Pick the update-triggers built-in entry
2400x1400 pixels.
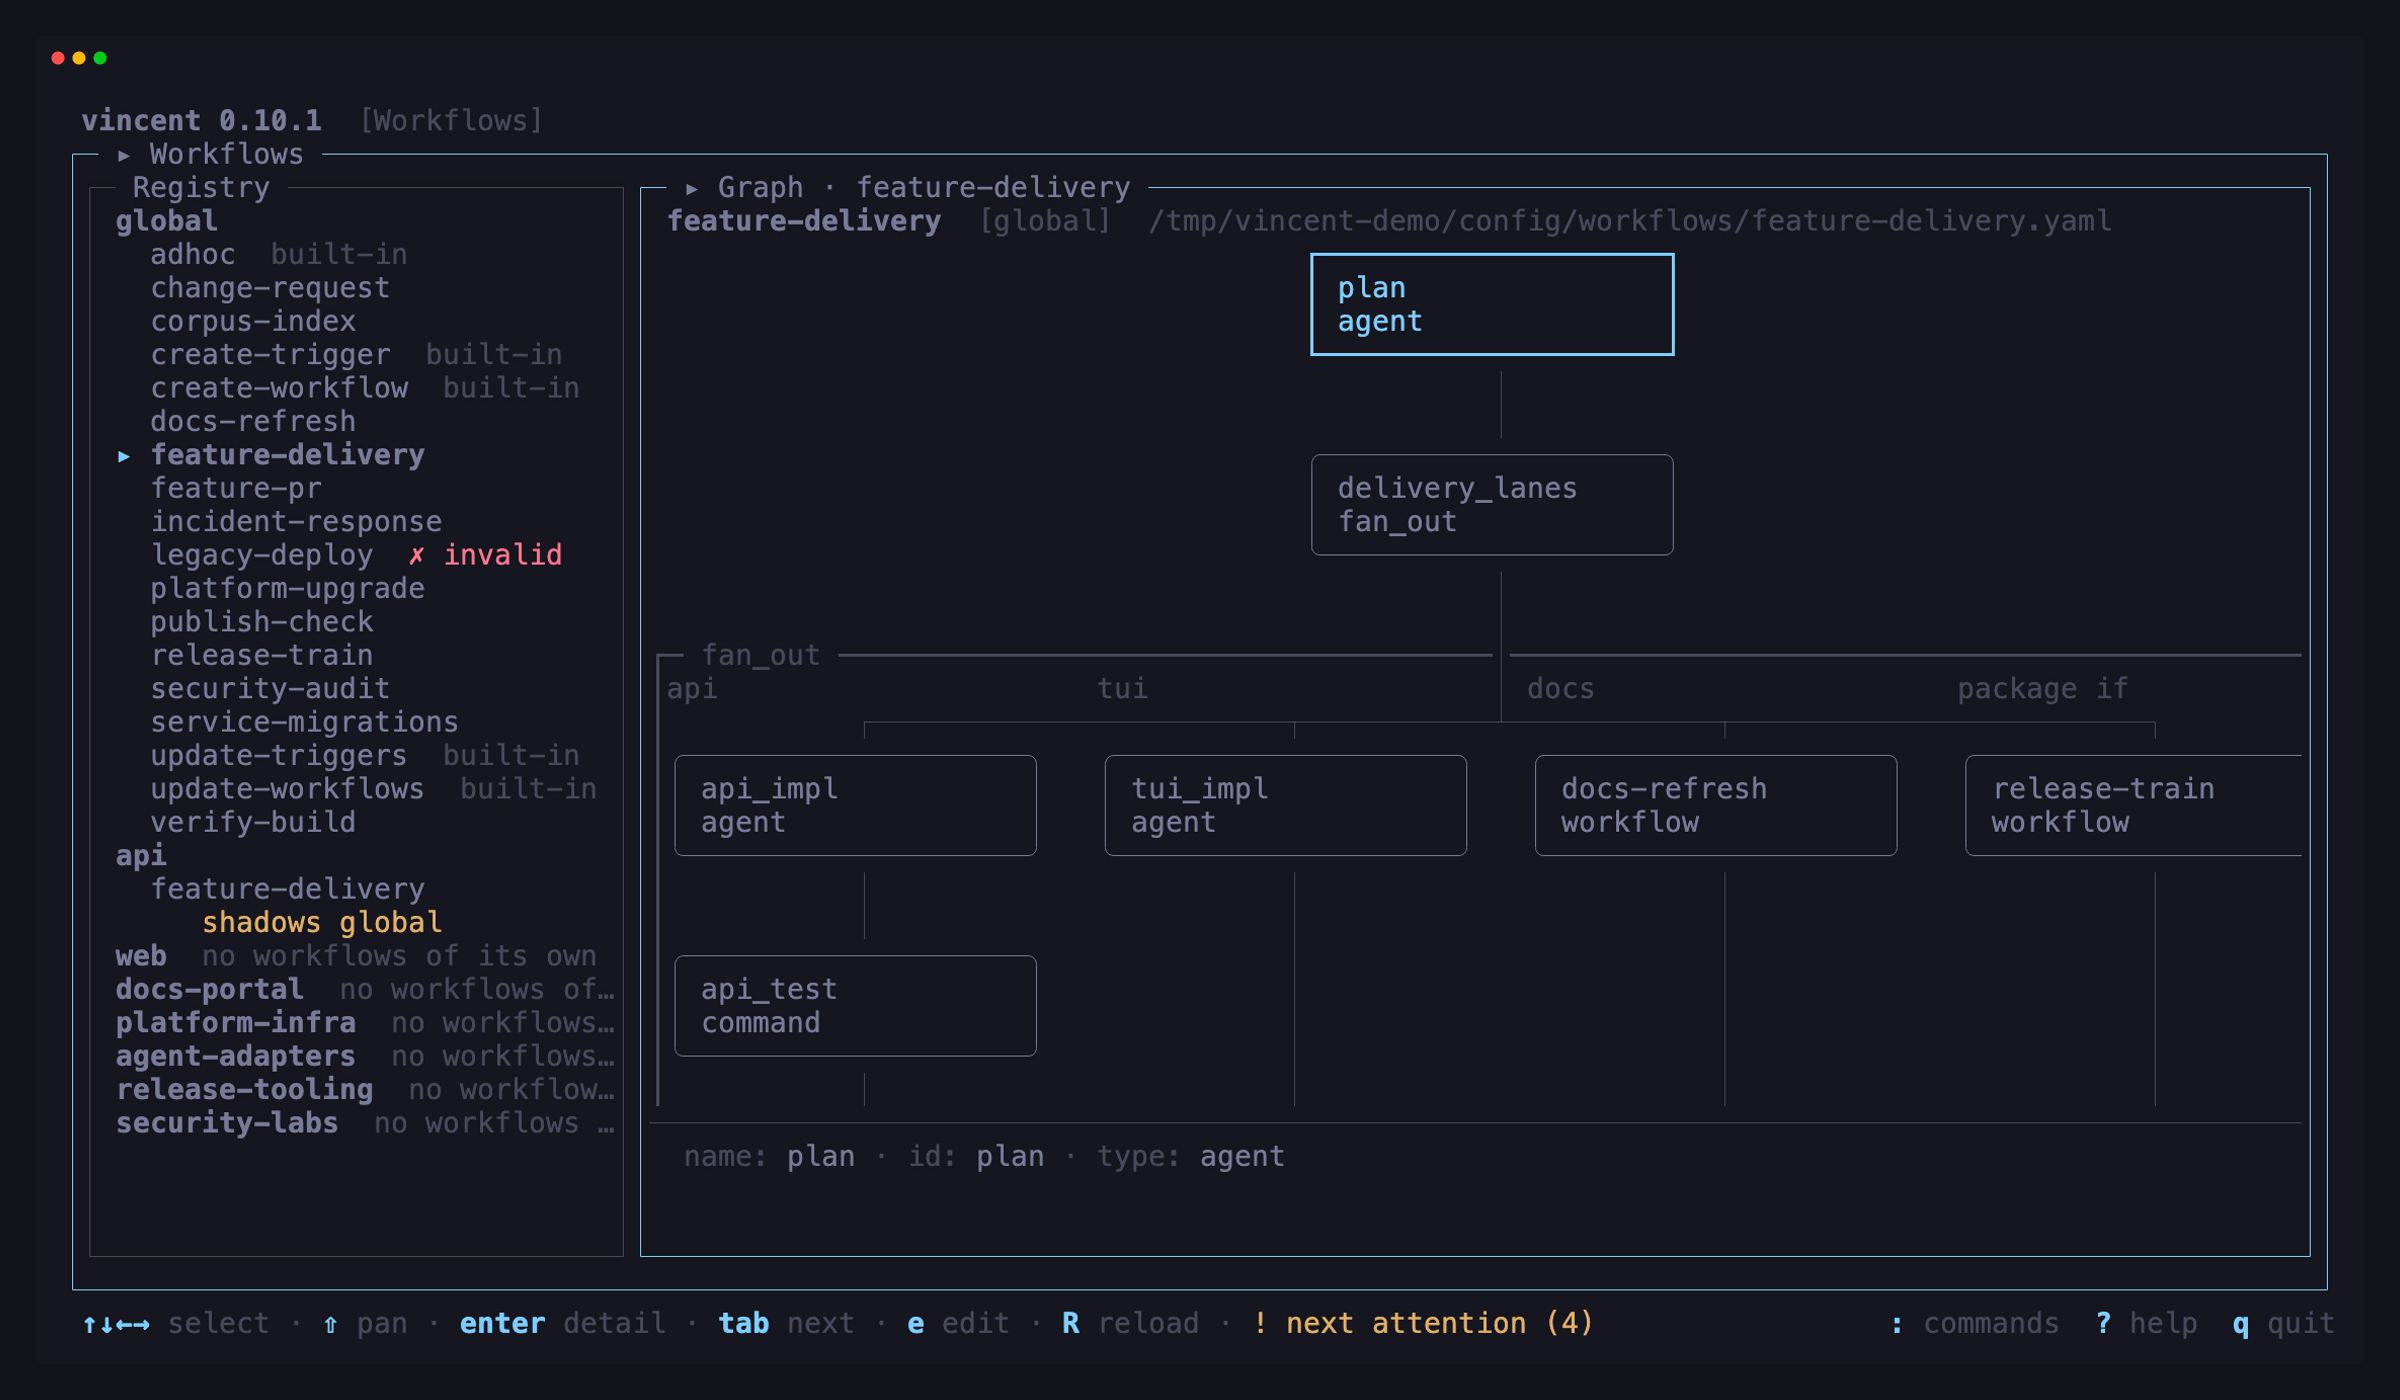[365, 755]
